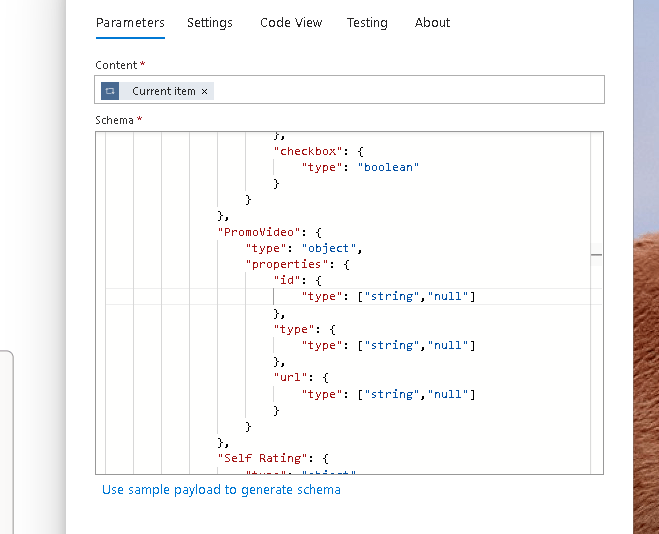Click Use sample payload to generate schema
659x534 pixels.
(221, 489)
